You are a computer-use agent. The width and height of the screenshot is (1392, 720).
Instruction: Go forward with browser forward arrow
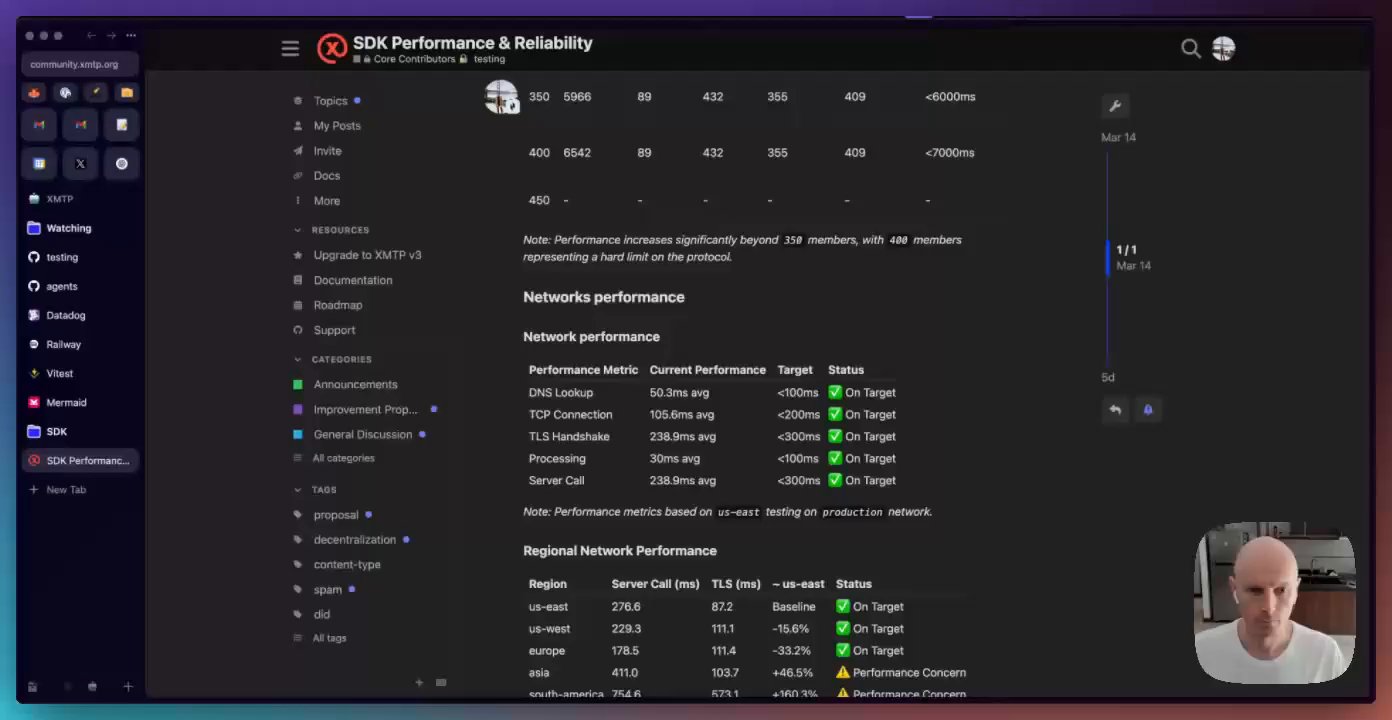111,35
